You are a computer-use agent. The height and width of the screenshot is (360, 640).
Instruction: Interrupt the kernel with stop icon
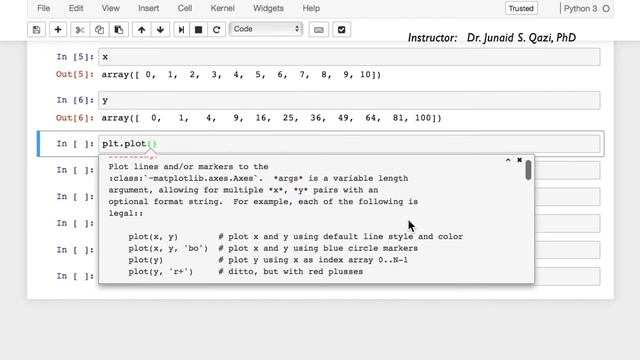[x=198, y=29]
